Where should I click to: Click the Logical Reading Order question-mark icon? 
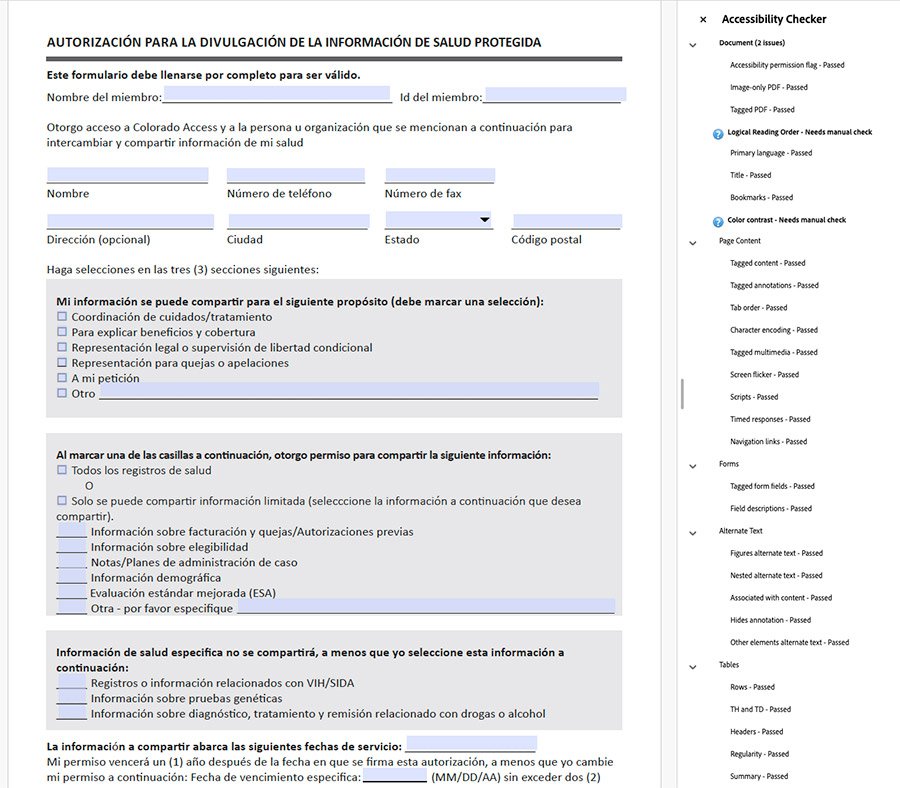tap(718, 133)
